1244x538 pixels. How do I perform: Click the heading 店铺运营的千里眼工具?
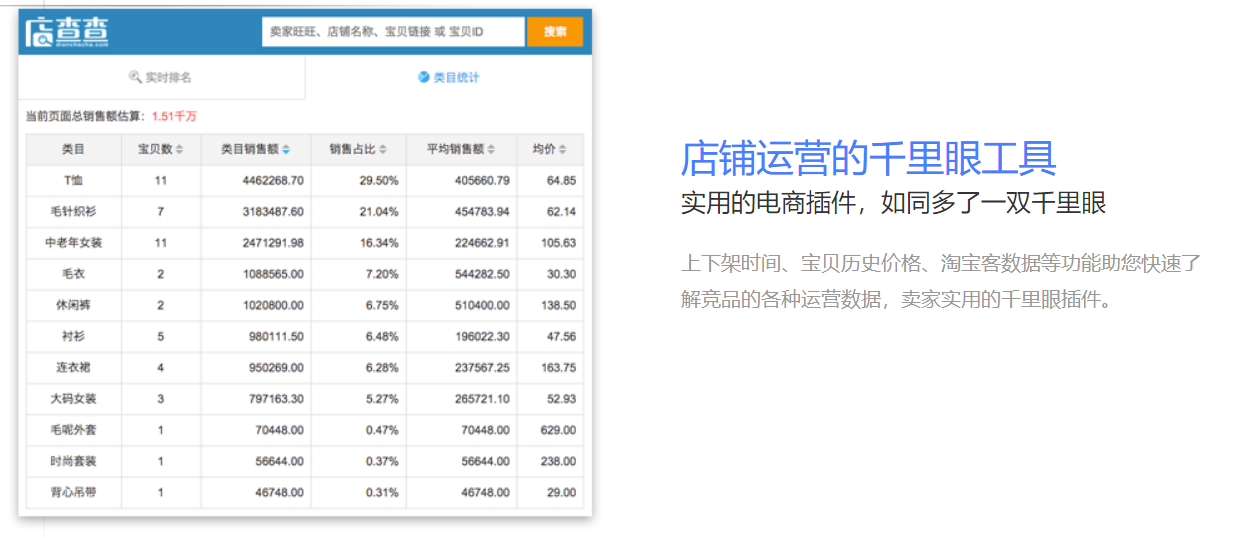click(x=868, y=158)
